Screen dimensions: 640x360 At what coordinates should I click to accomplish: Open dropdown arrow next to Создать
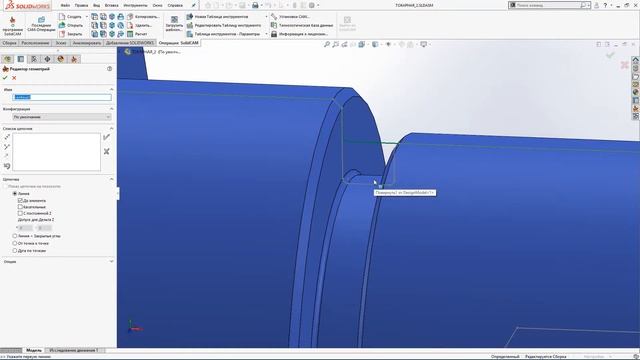(87, 17)
